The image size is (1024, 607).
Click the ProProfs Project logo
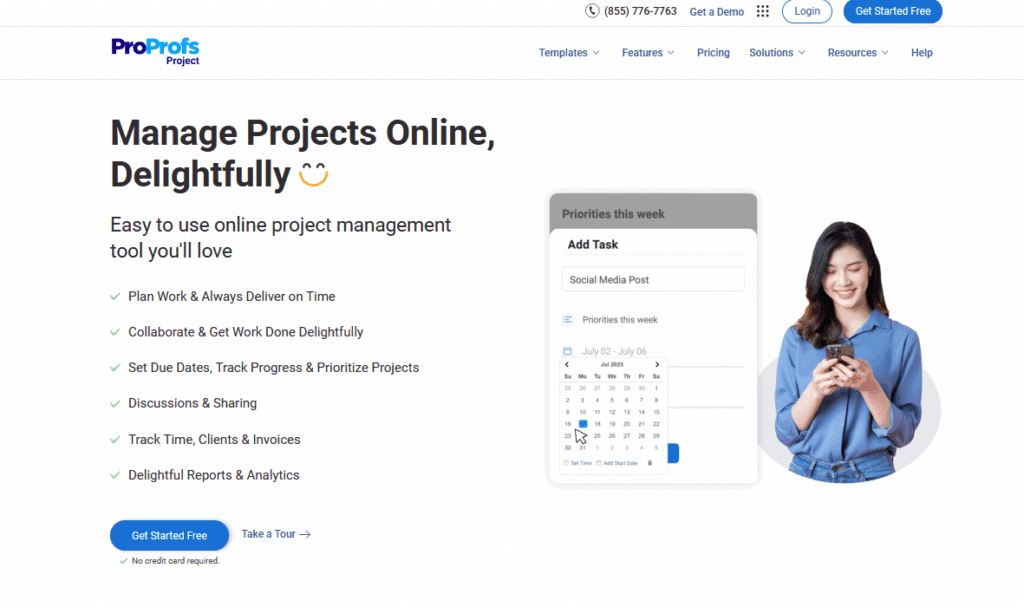(155, 51)
